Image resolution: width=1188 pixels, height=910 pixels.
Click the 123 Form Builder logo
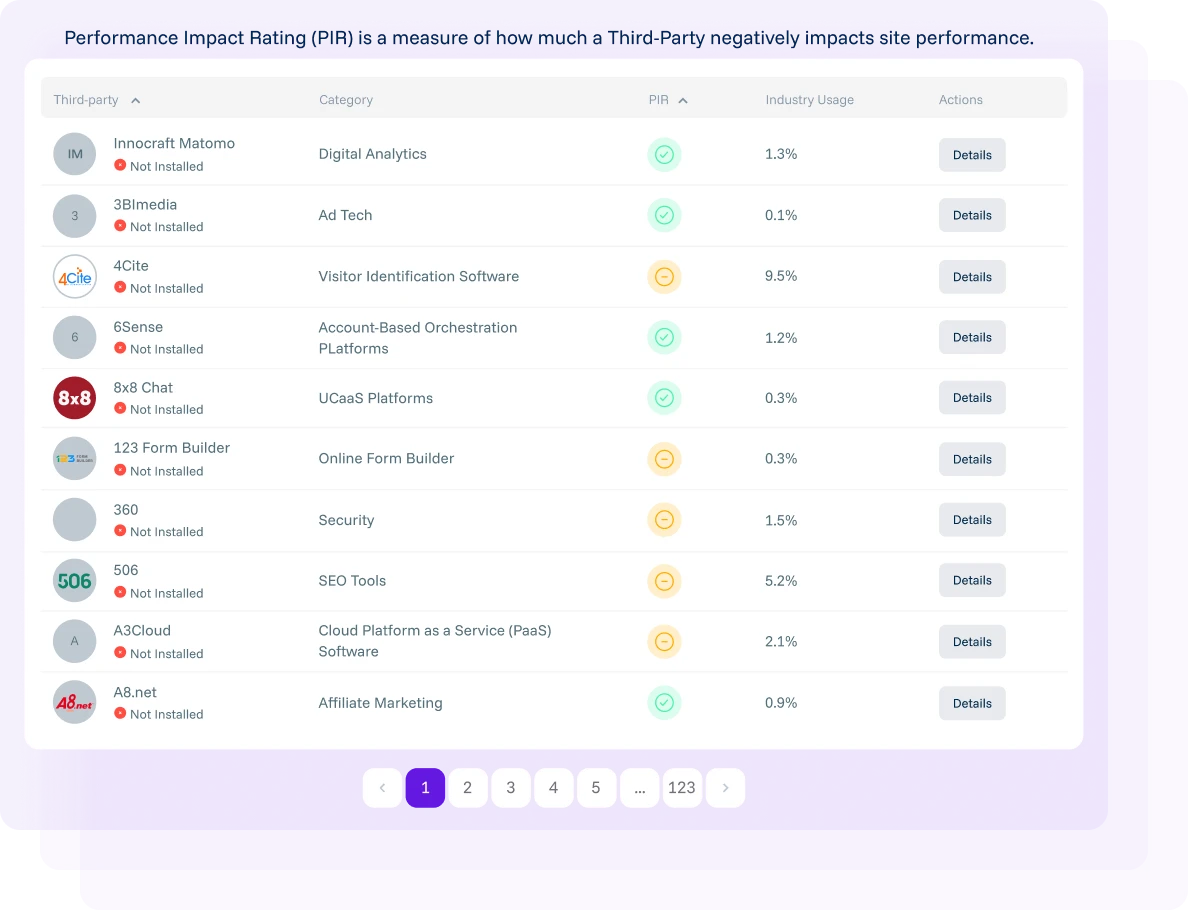point(74,458)
